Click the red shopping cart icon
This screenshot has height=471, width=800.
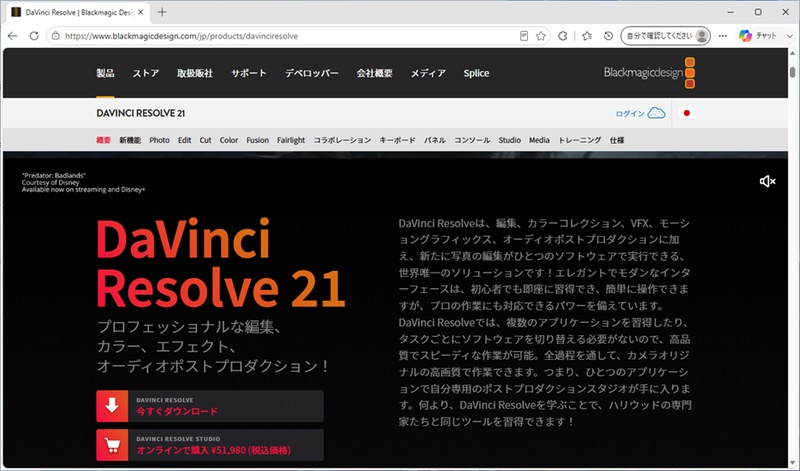112,445
